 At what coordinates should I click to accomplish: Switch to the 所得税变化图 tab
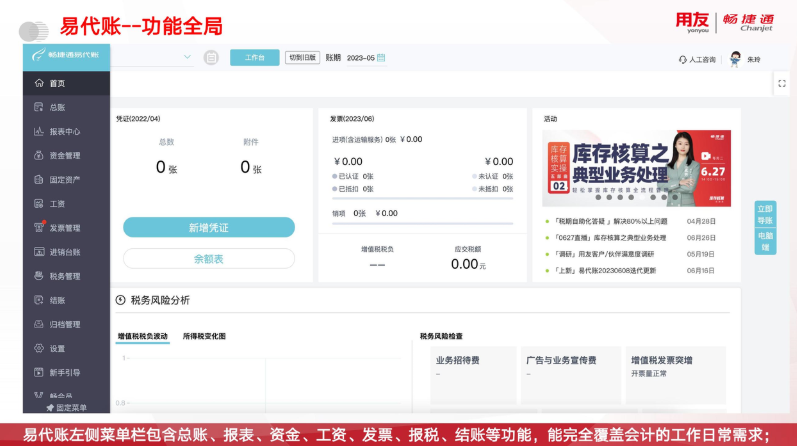coord(204,336)
